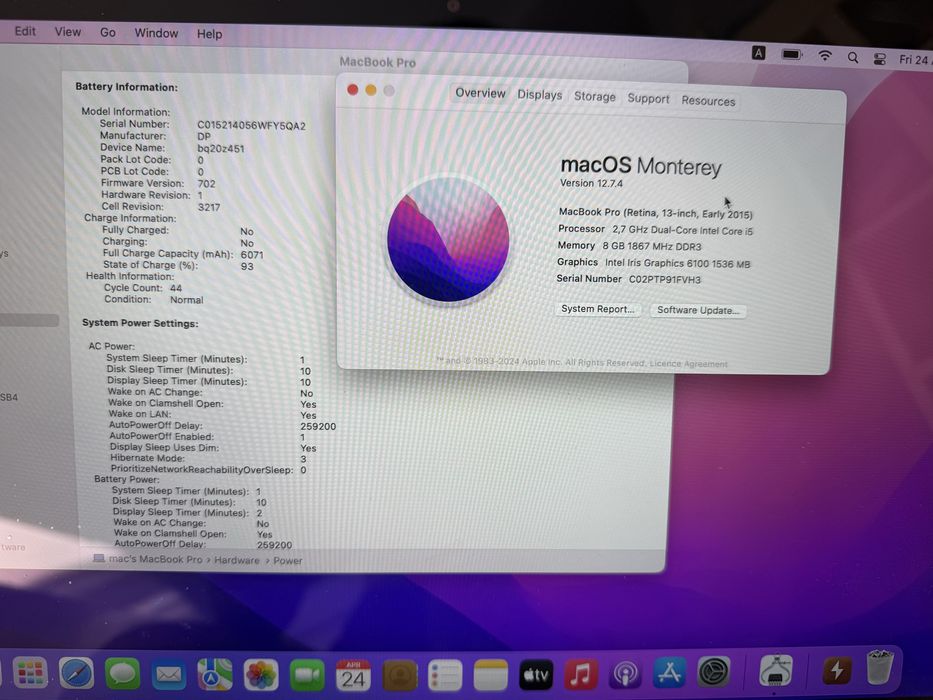Click 'MacBook Pro (Retina, 13-inch, Early 2015)' text
This screenshot has width=933, height=700.
coord(656,212)
